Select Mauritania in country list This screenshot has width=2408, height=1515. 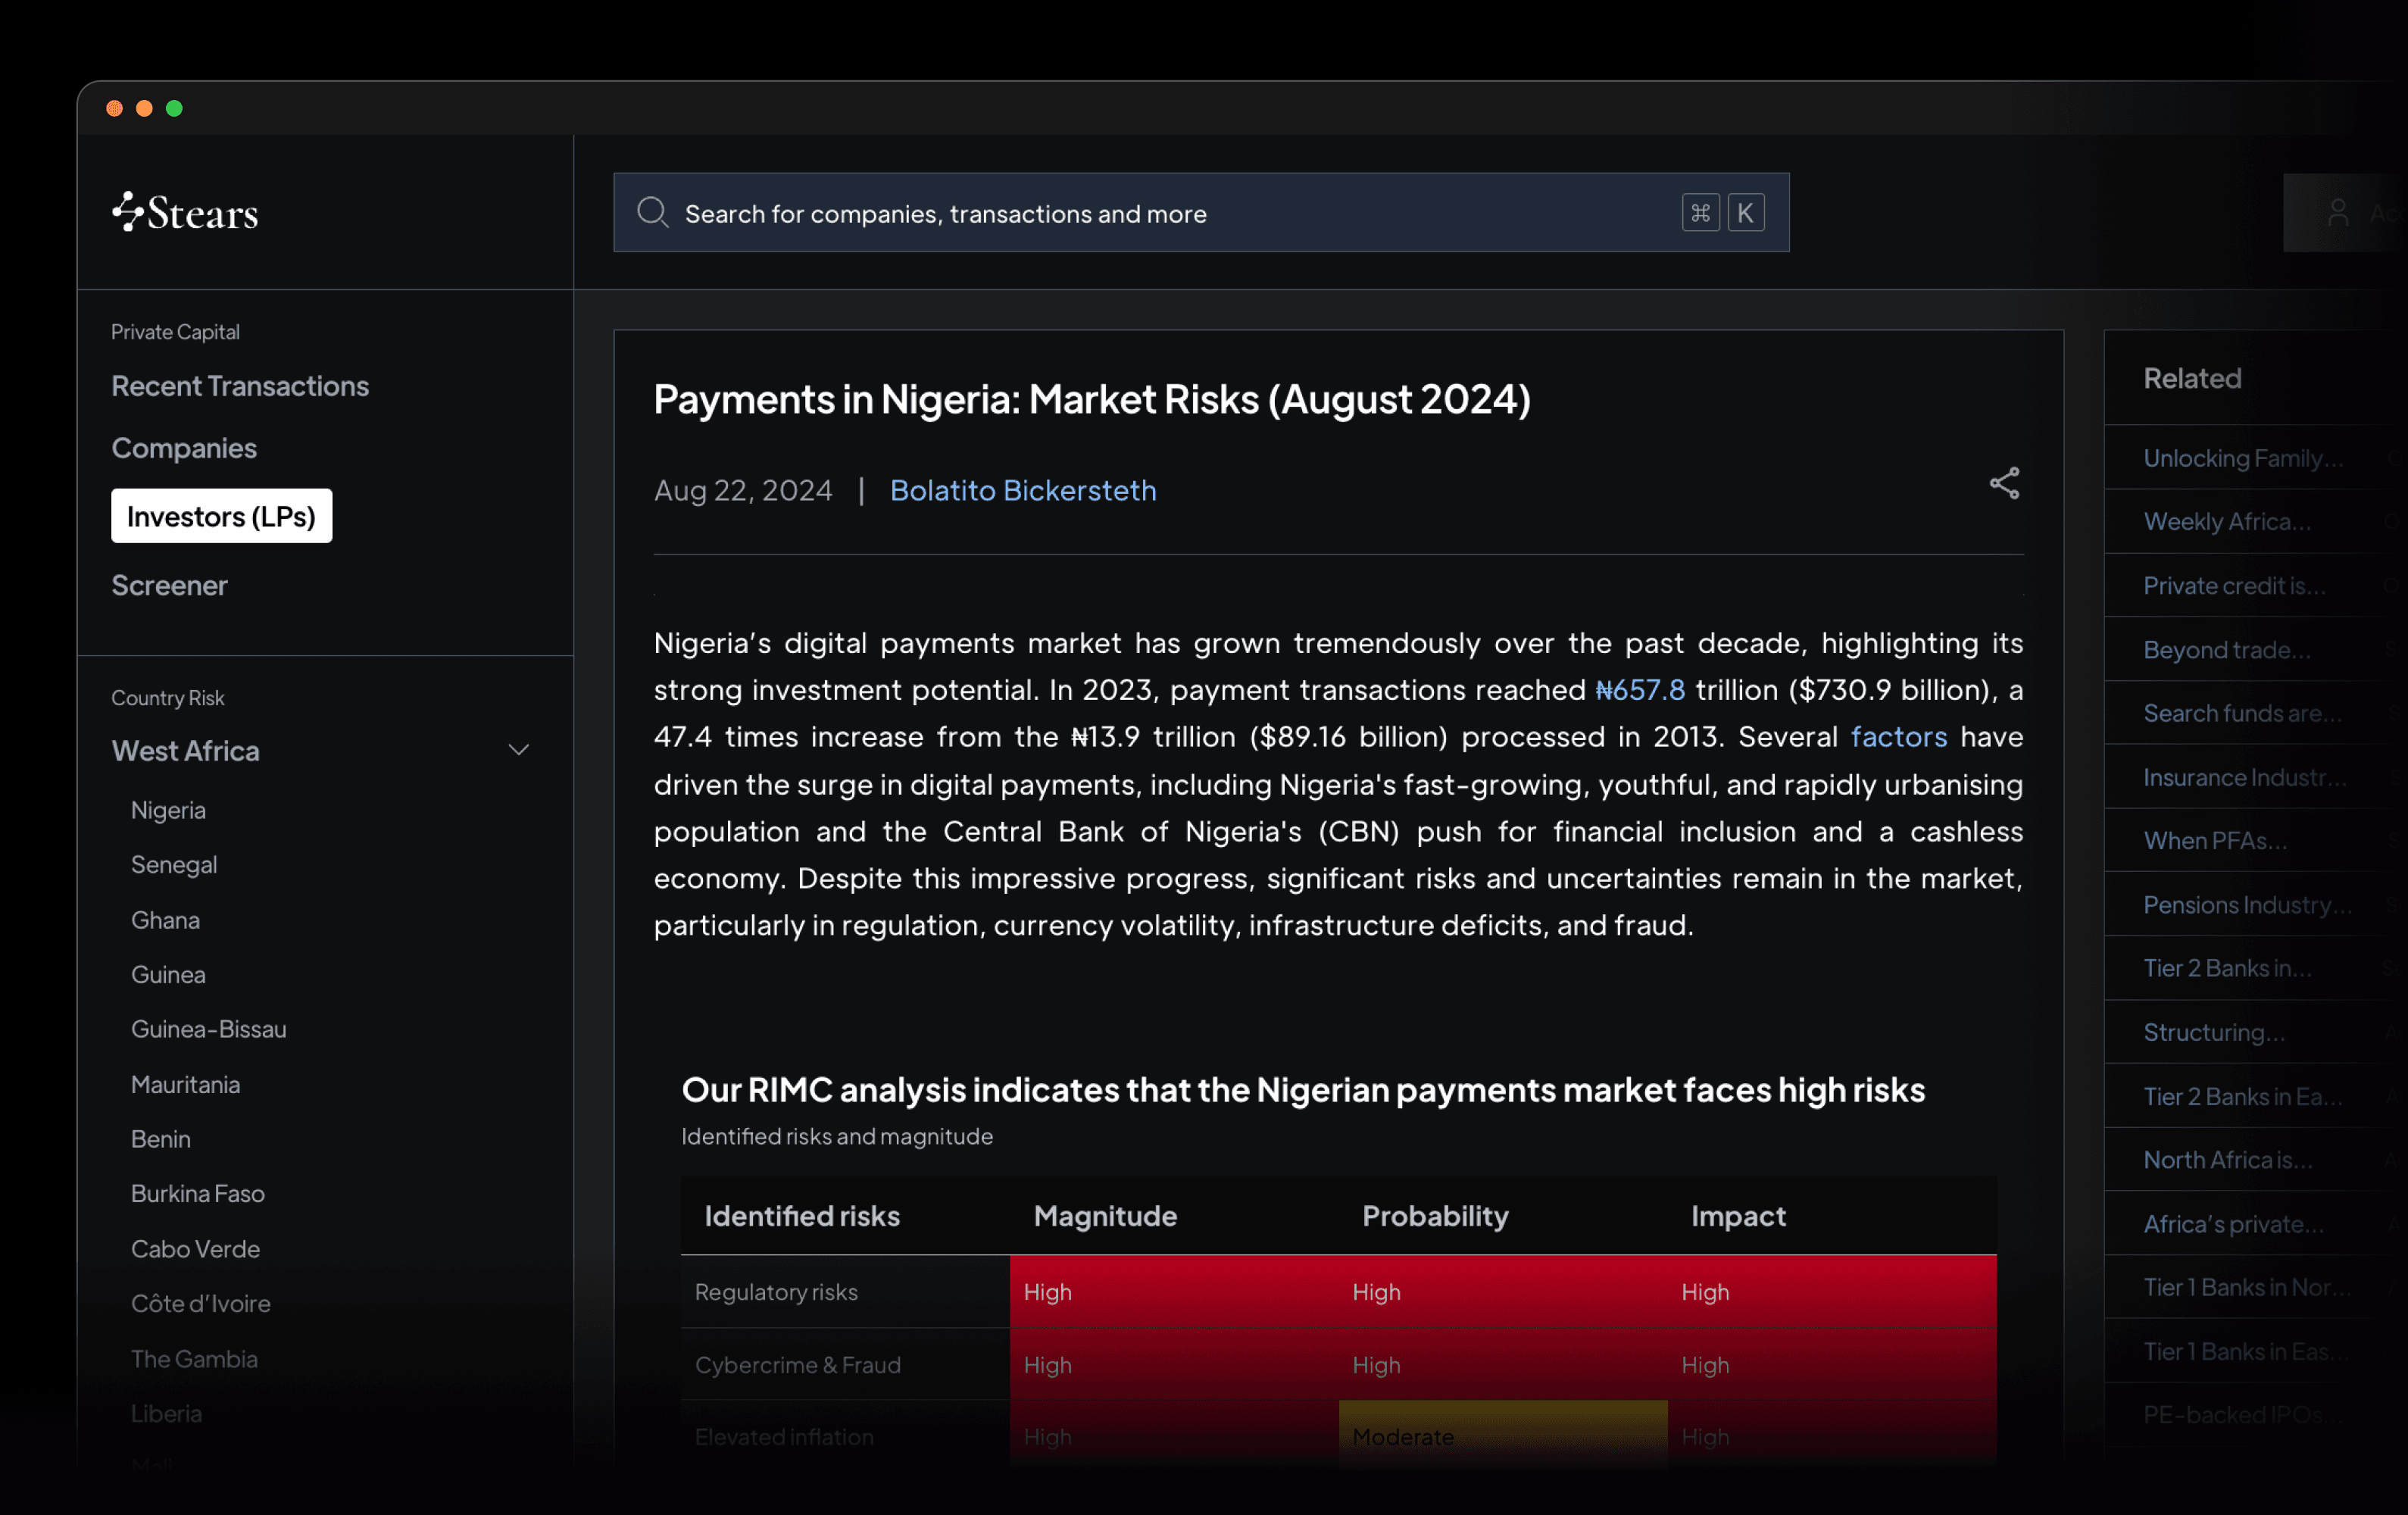click(185, 1084)
